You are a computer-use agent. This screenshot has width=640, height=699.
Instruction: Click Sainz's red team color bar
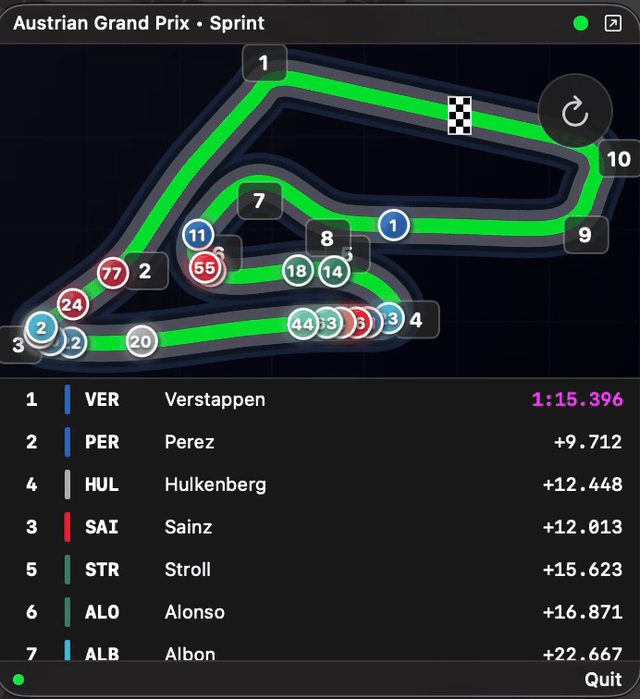tap(67, 527)
